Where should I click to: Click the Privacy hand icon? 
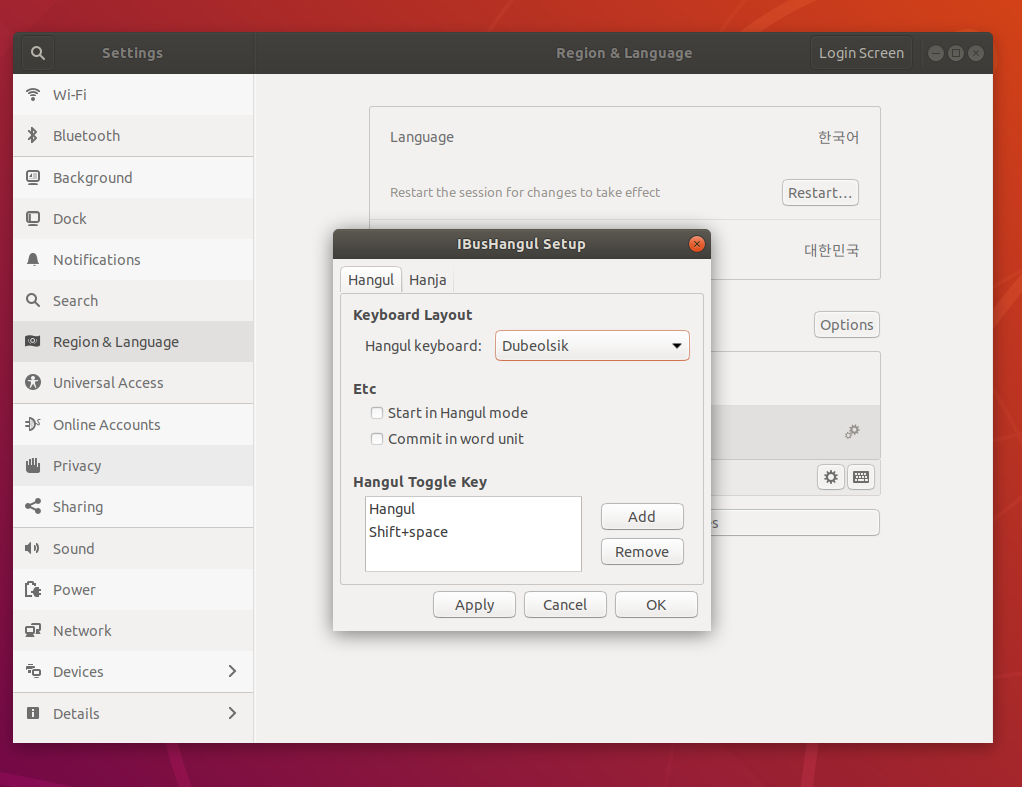[33, 466]
